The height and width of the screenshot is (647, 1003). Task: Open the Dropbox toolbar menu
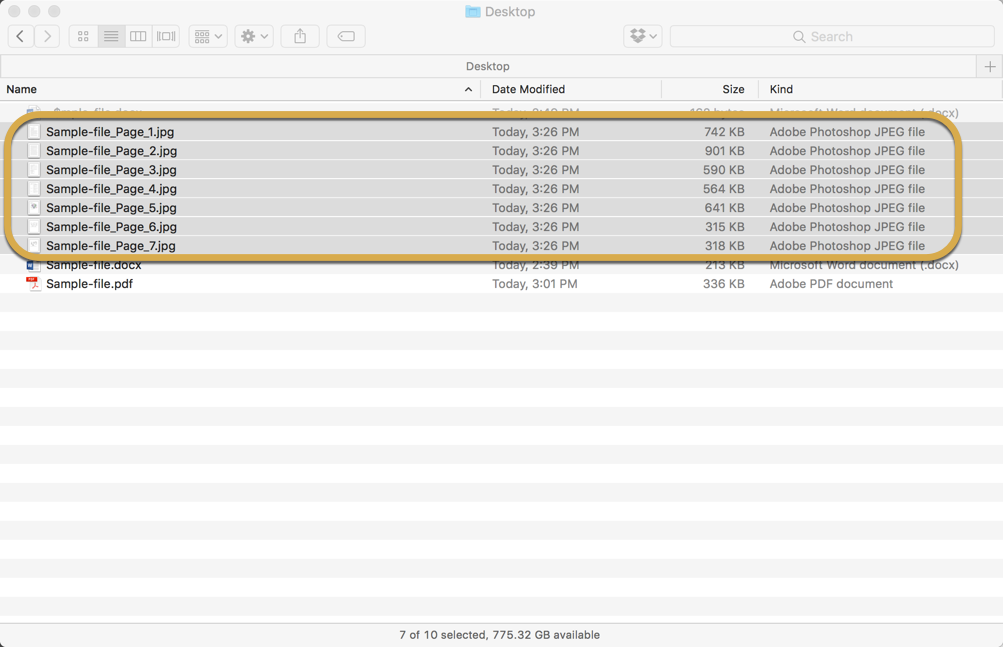tap(642, 36)
